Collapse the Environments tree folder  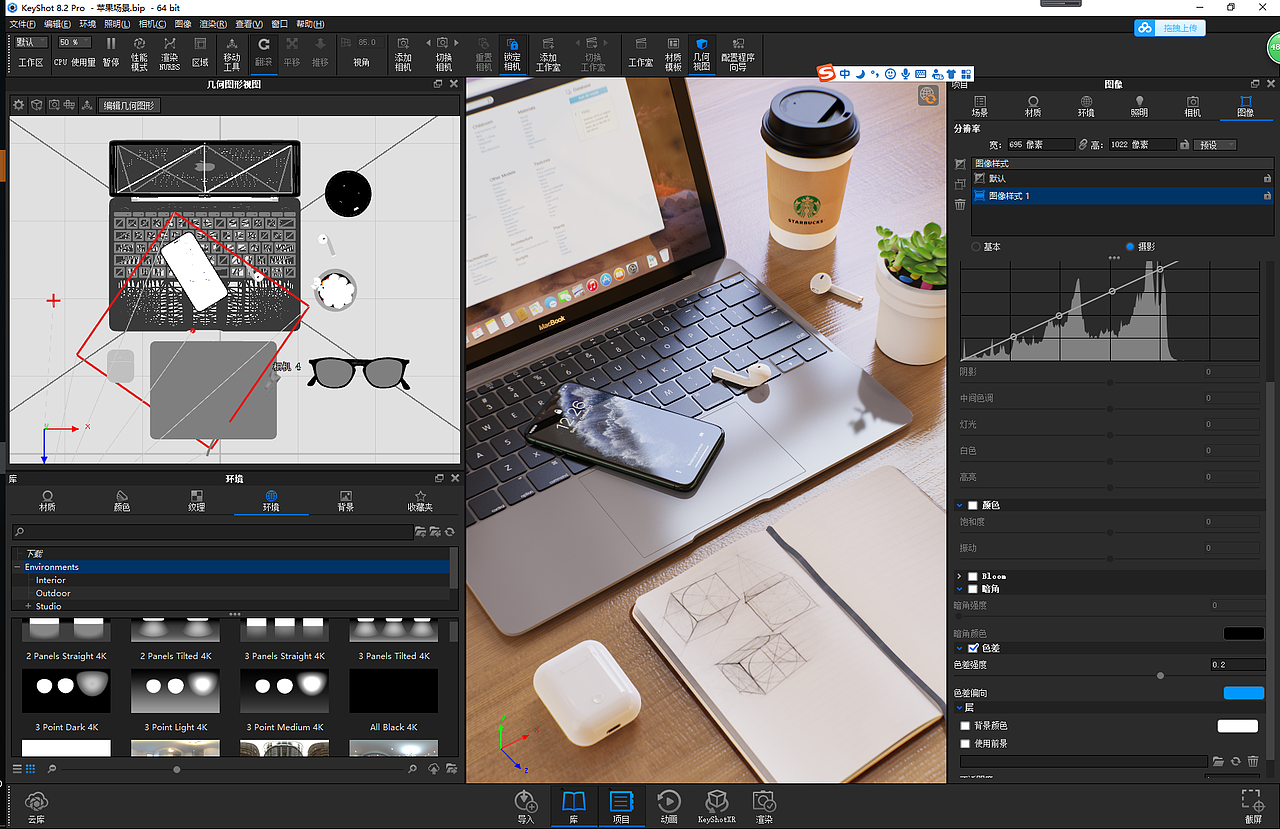click(x=18, y=567)
